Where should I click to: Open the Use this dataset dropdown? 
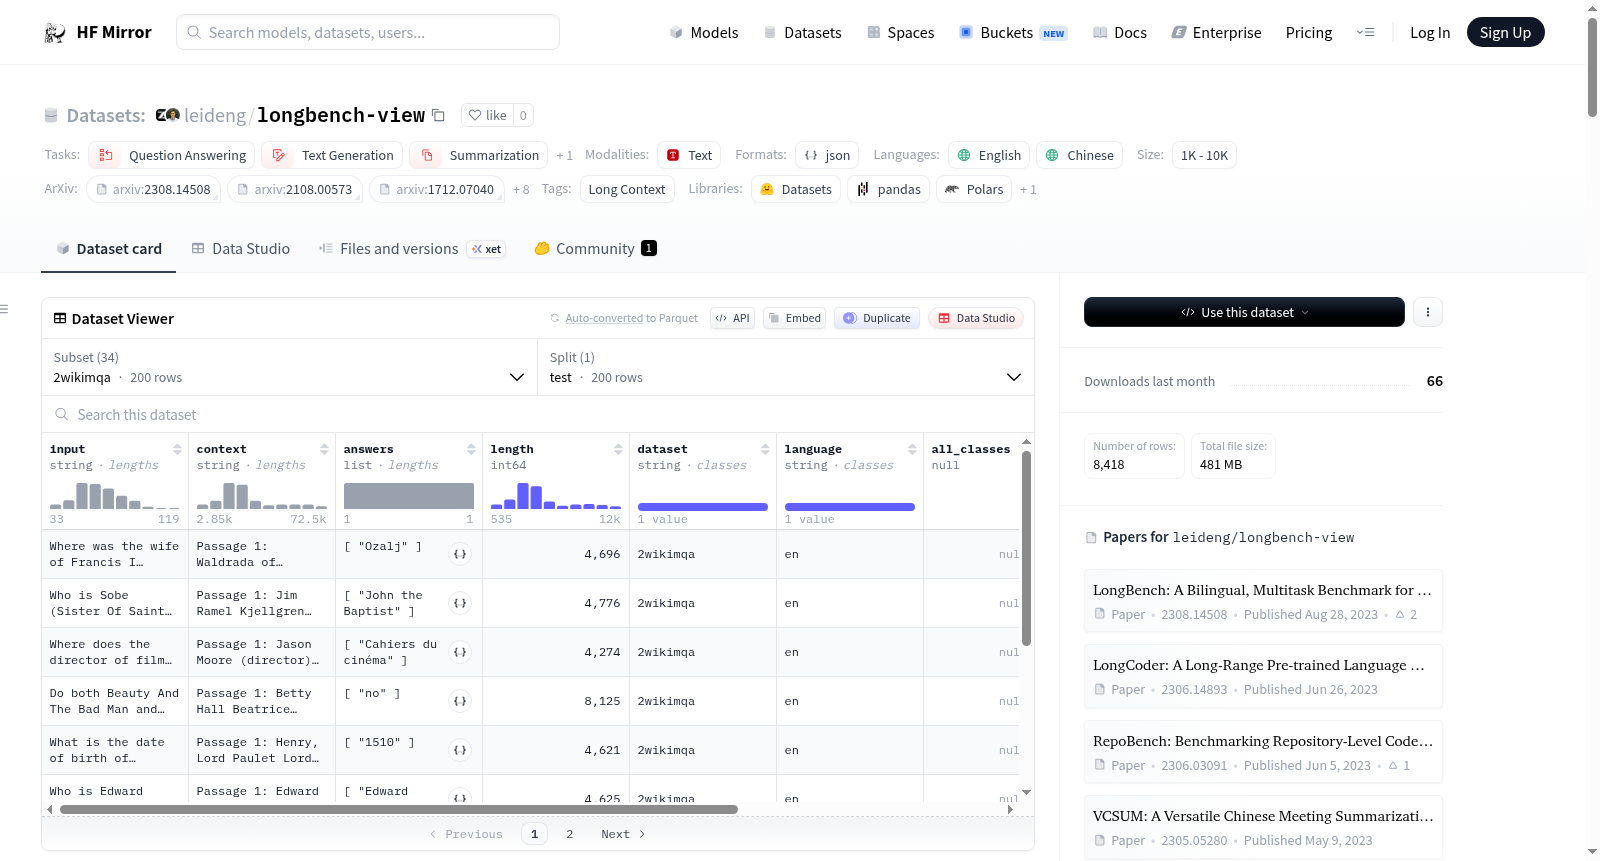(x=1244, y=312)
